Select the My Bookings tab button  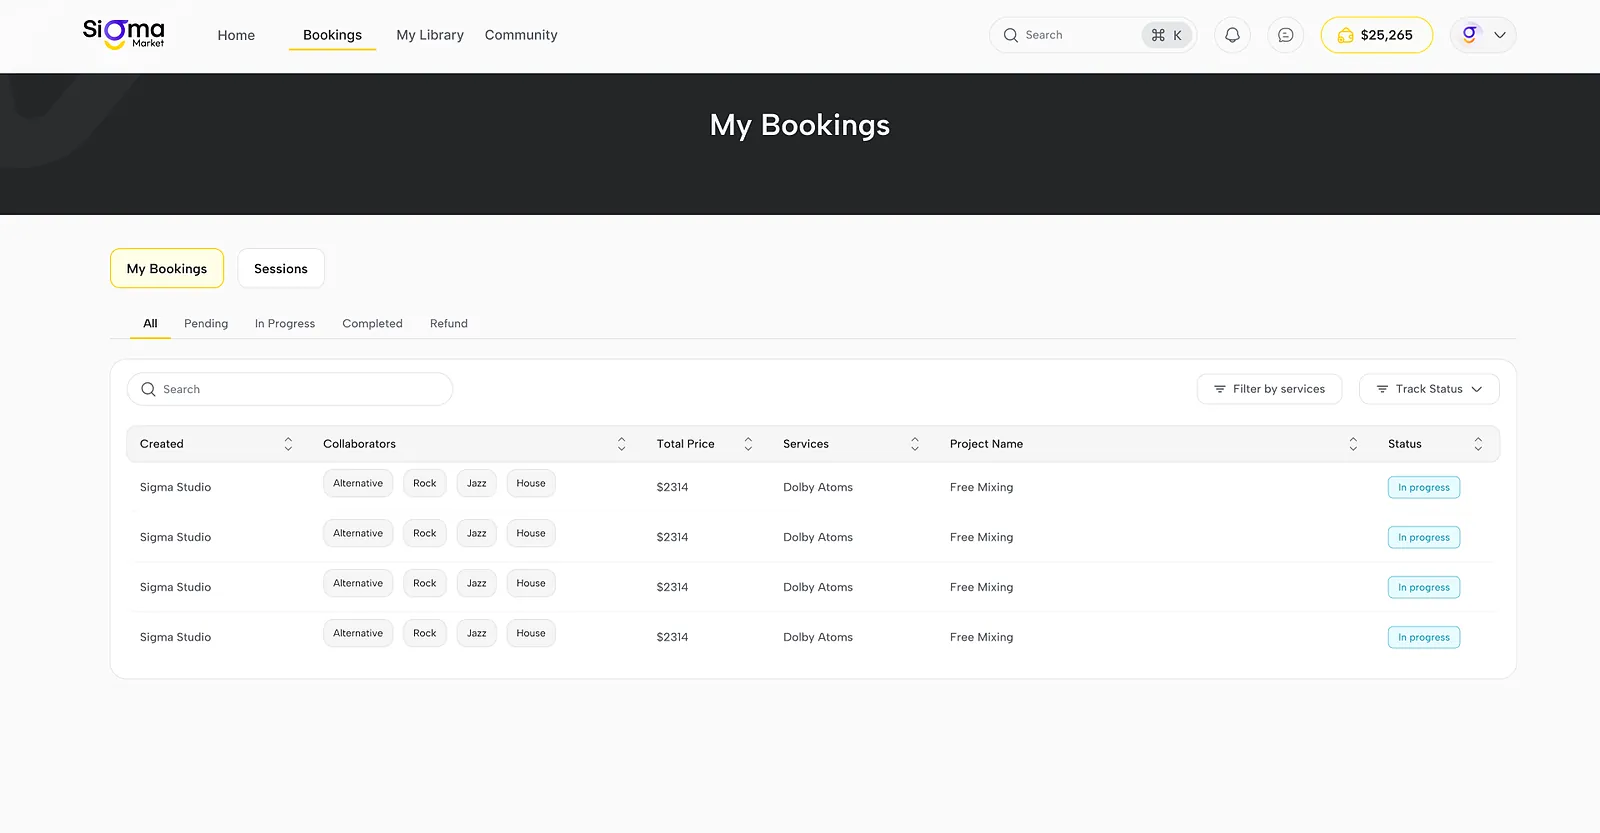point(167,268)
